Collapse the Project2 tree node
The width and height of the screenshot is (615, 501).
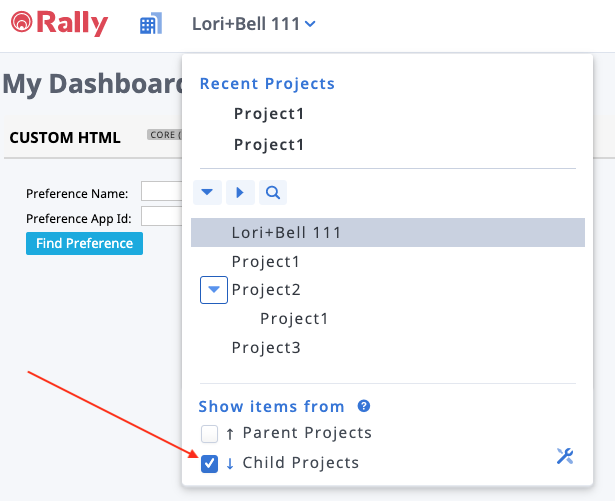(214, 290)
